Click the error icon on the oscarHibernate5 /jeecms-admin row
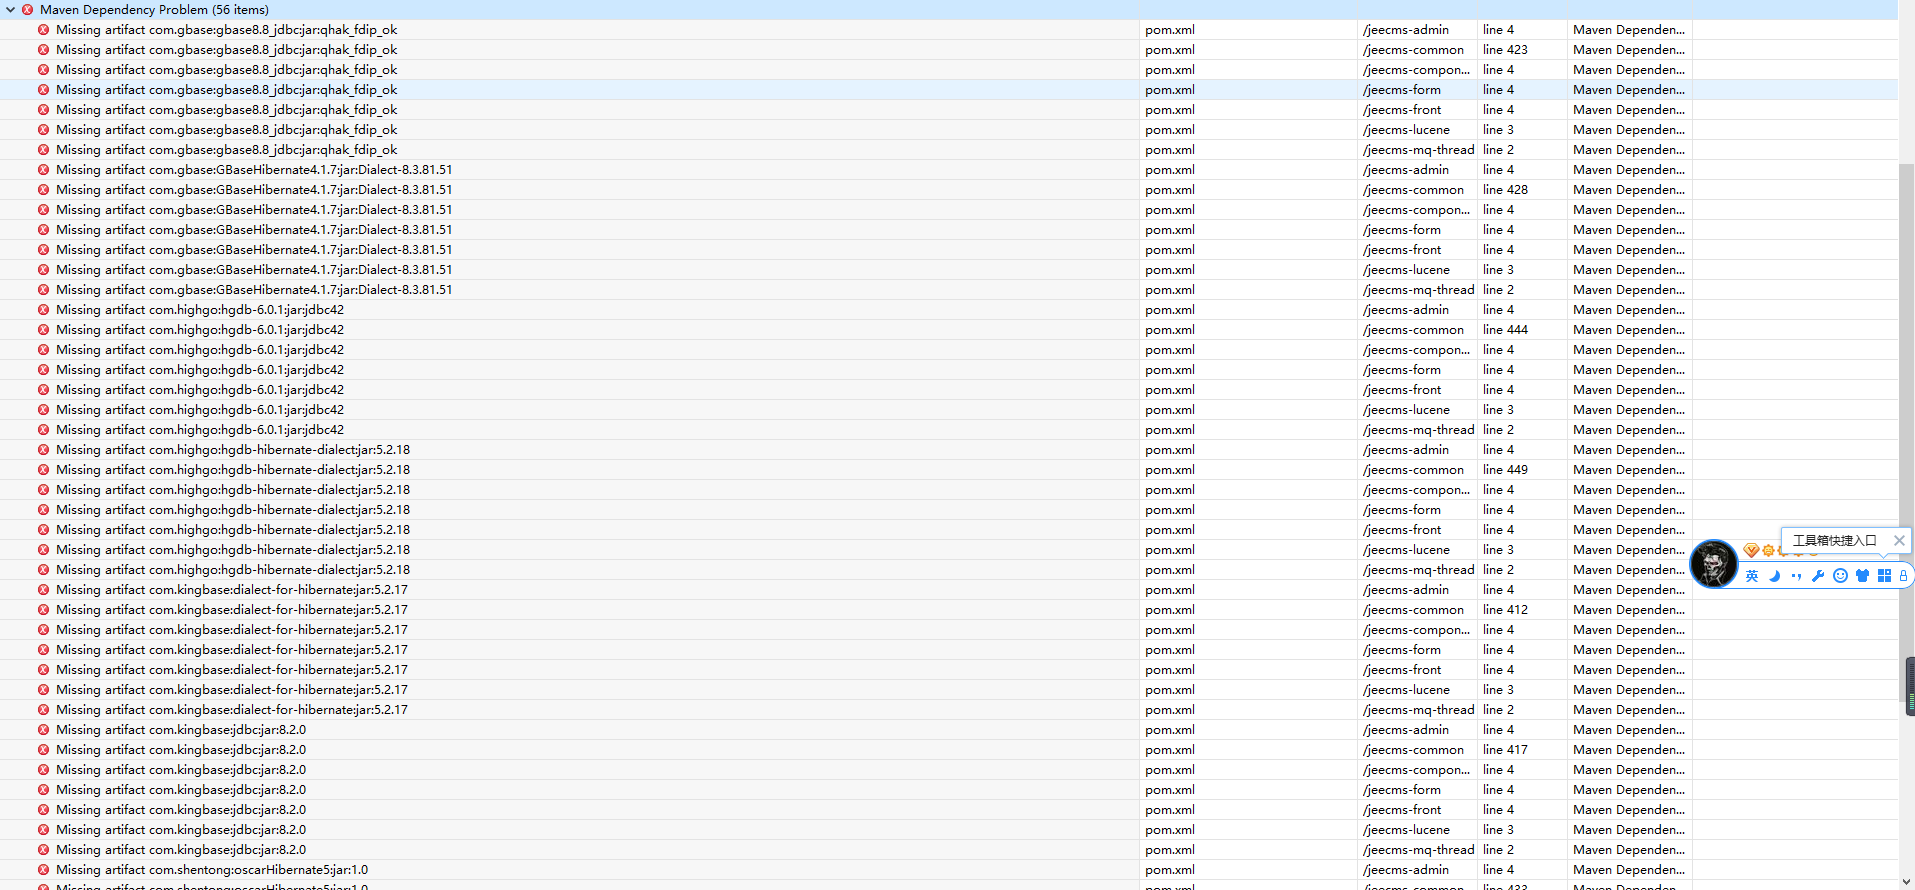Viewport: 1915px width, 890px height. point(43,870)
